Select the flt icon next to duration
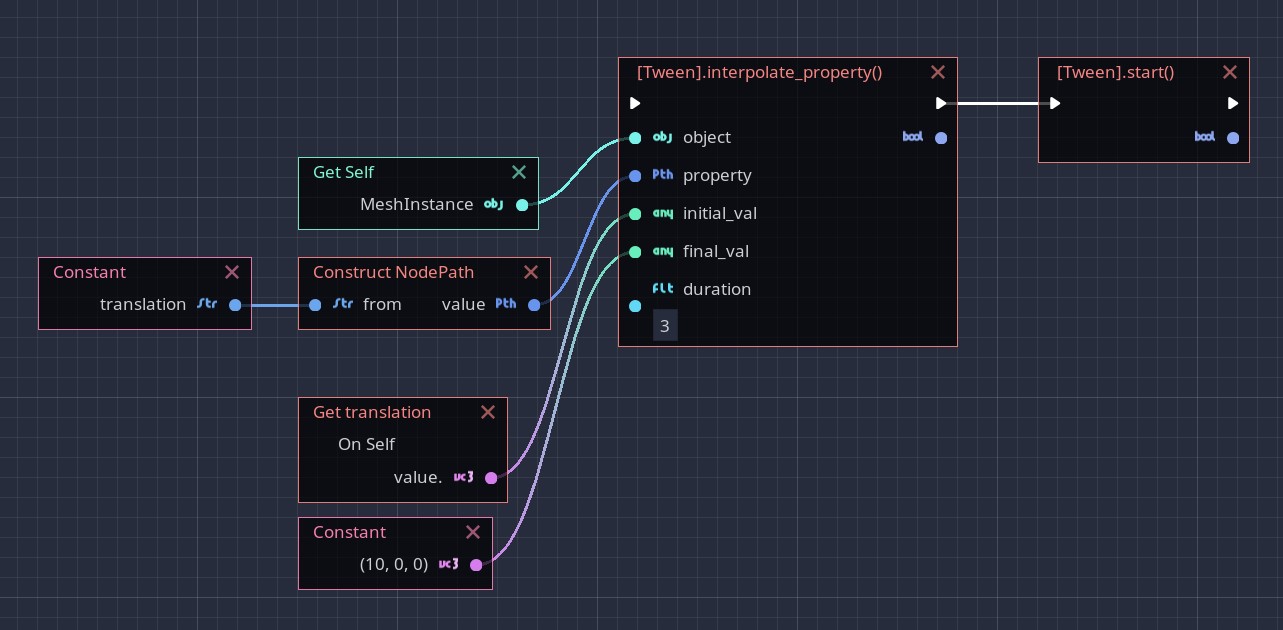The image size is (1283, 630). 662,288
